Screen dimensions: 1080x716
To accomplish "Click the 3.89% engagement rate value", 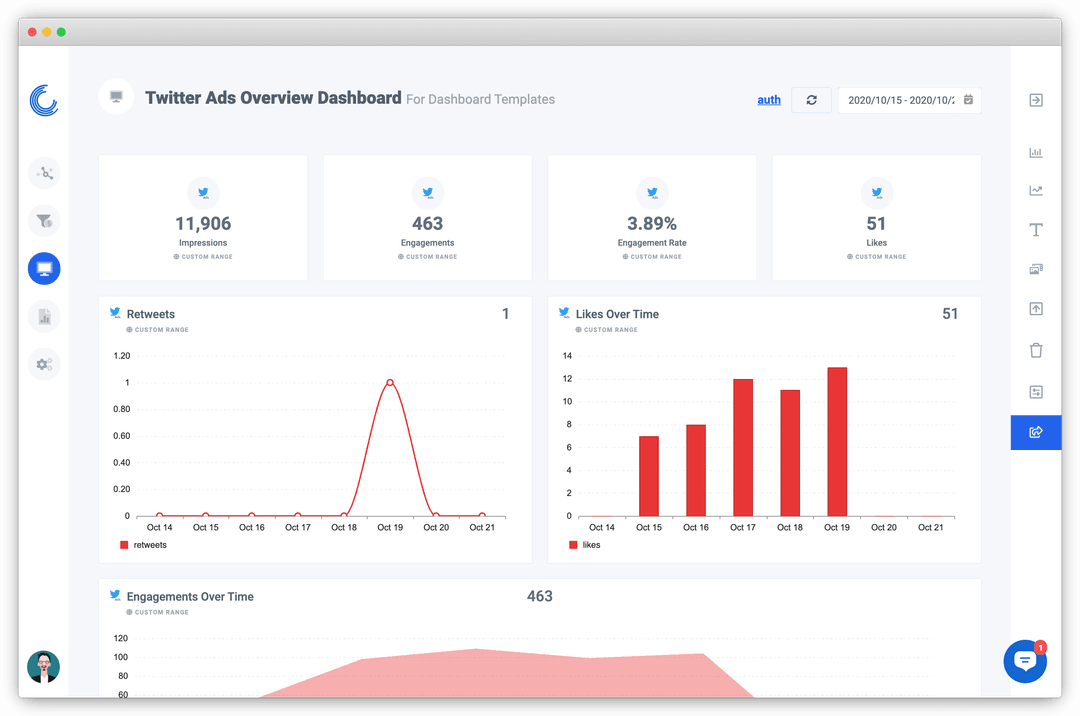I will pos(652,224).
